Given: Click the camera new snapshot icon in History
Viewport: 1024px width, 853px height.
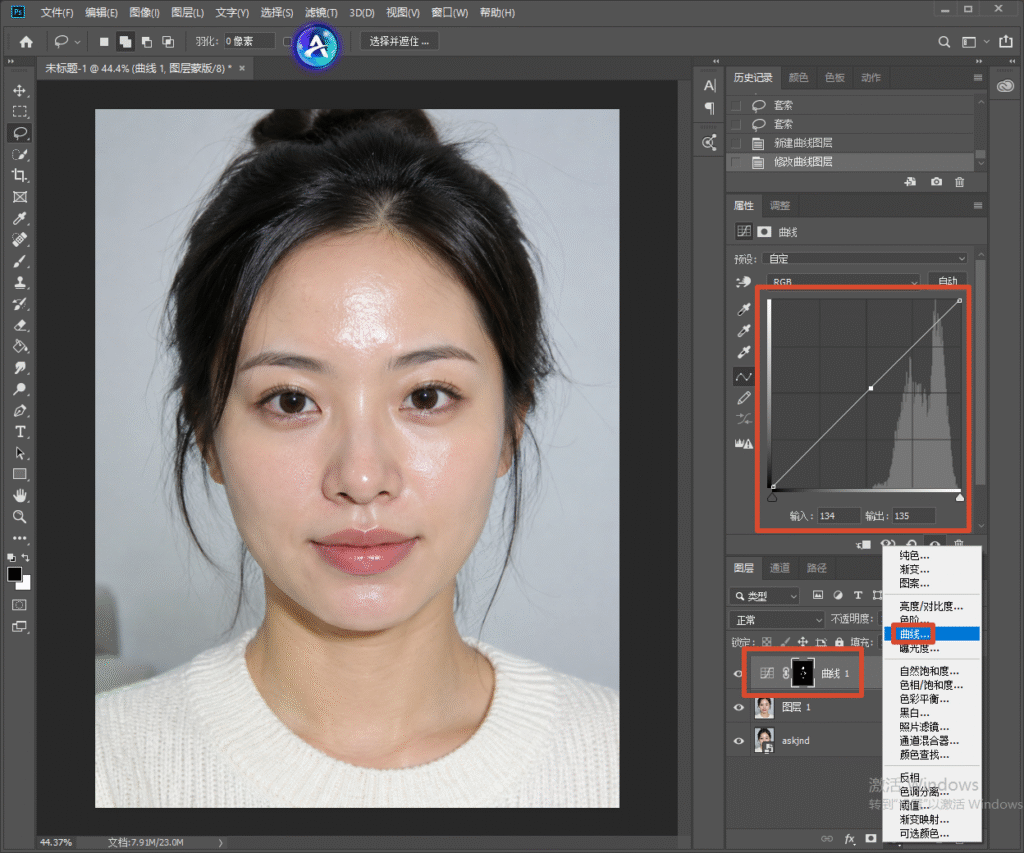Looking at the screenshot, I should click(x=936, y=182).
